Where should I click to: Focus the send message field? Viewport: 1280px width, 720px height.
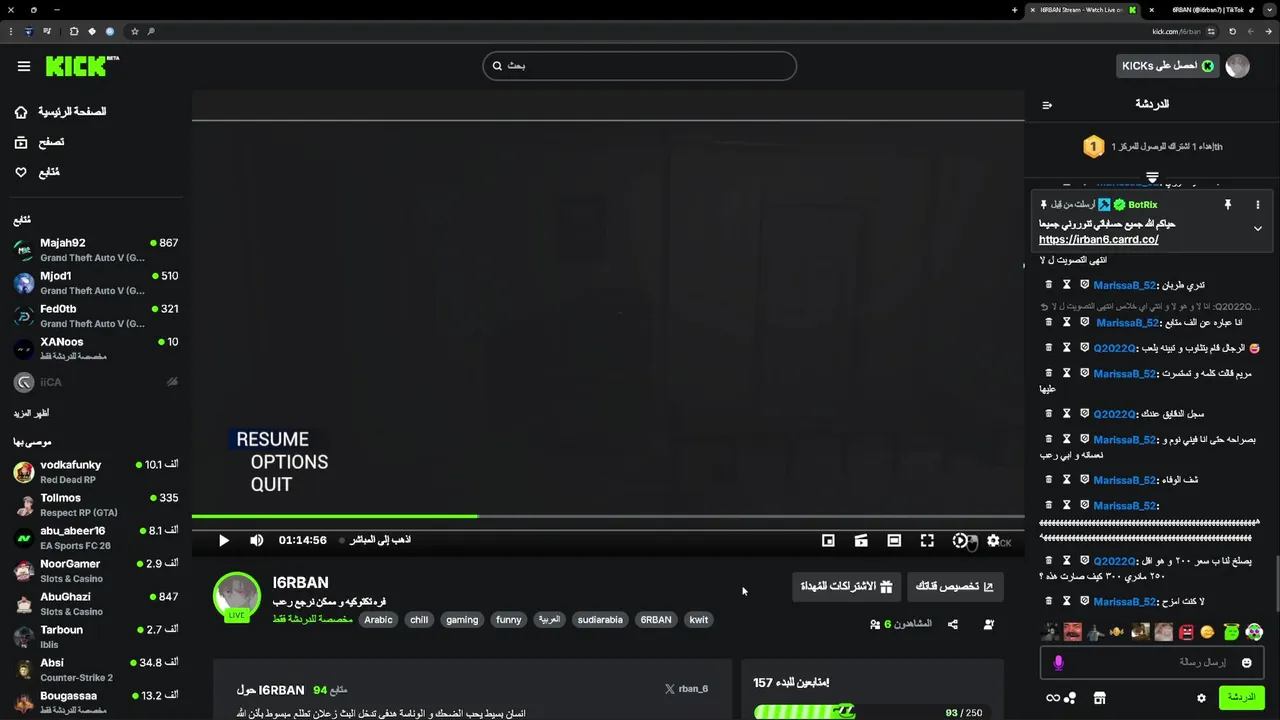[1152, 662]
